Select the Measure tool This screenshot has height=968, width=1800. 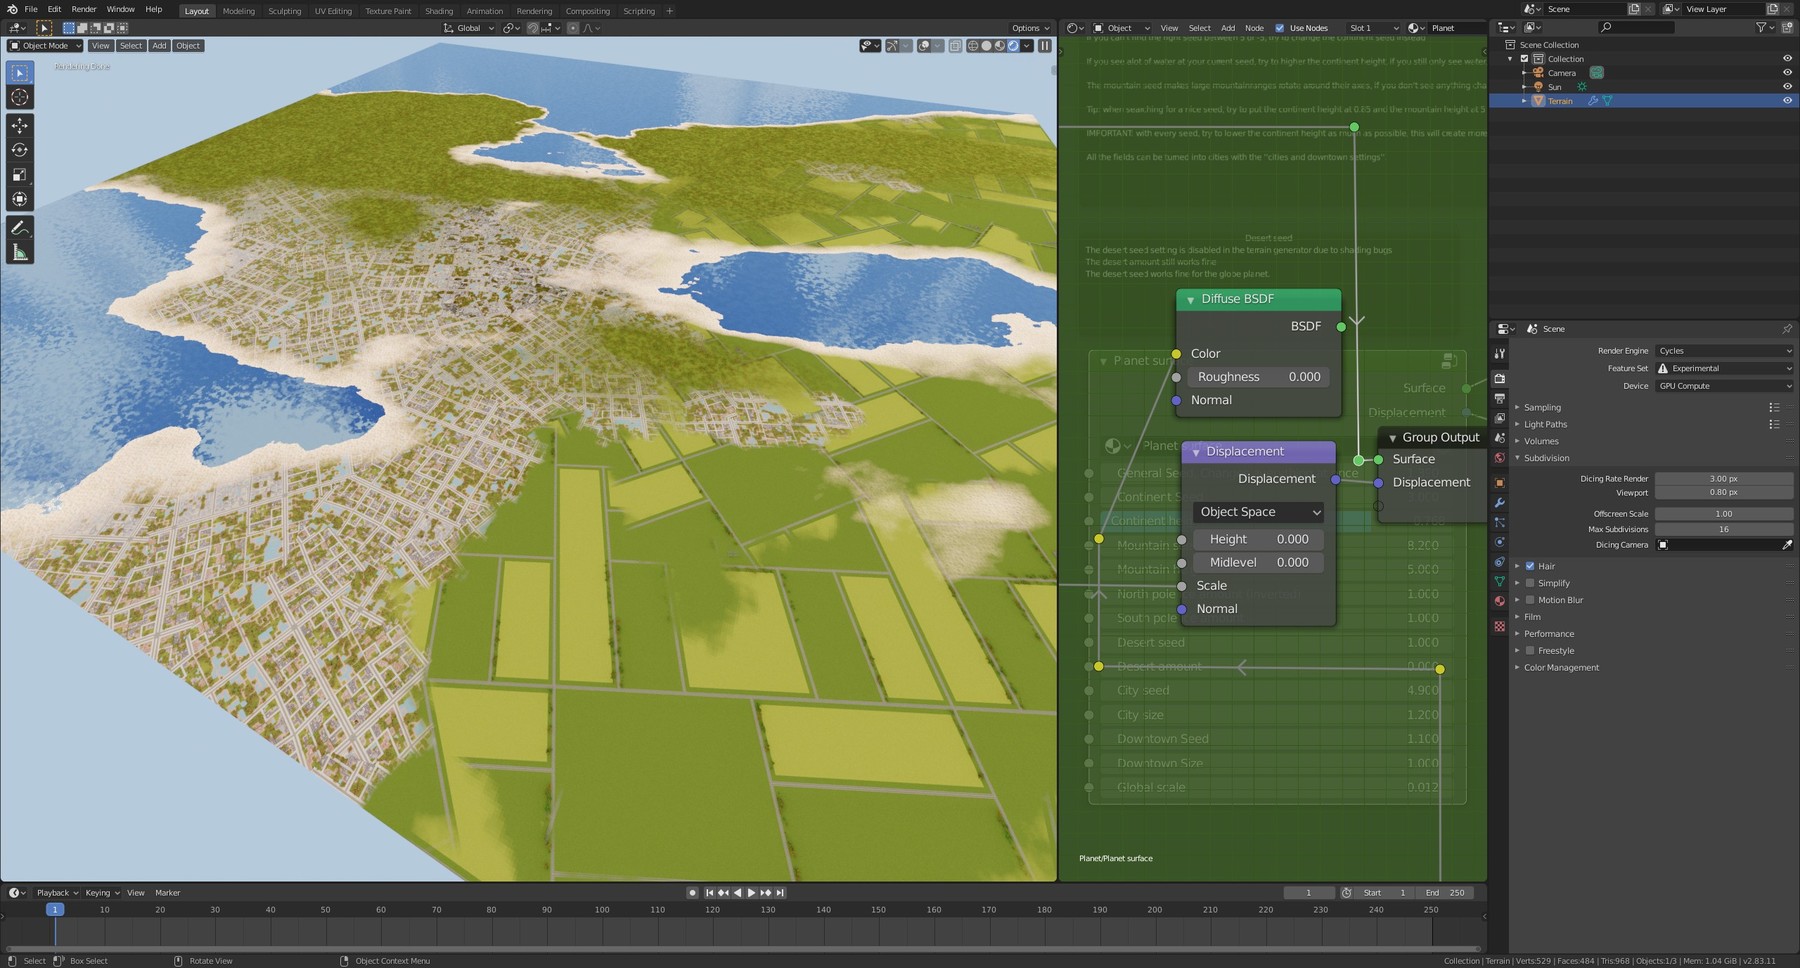coord(18,252)
